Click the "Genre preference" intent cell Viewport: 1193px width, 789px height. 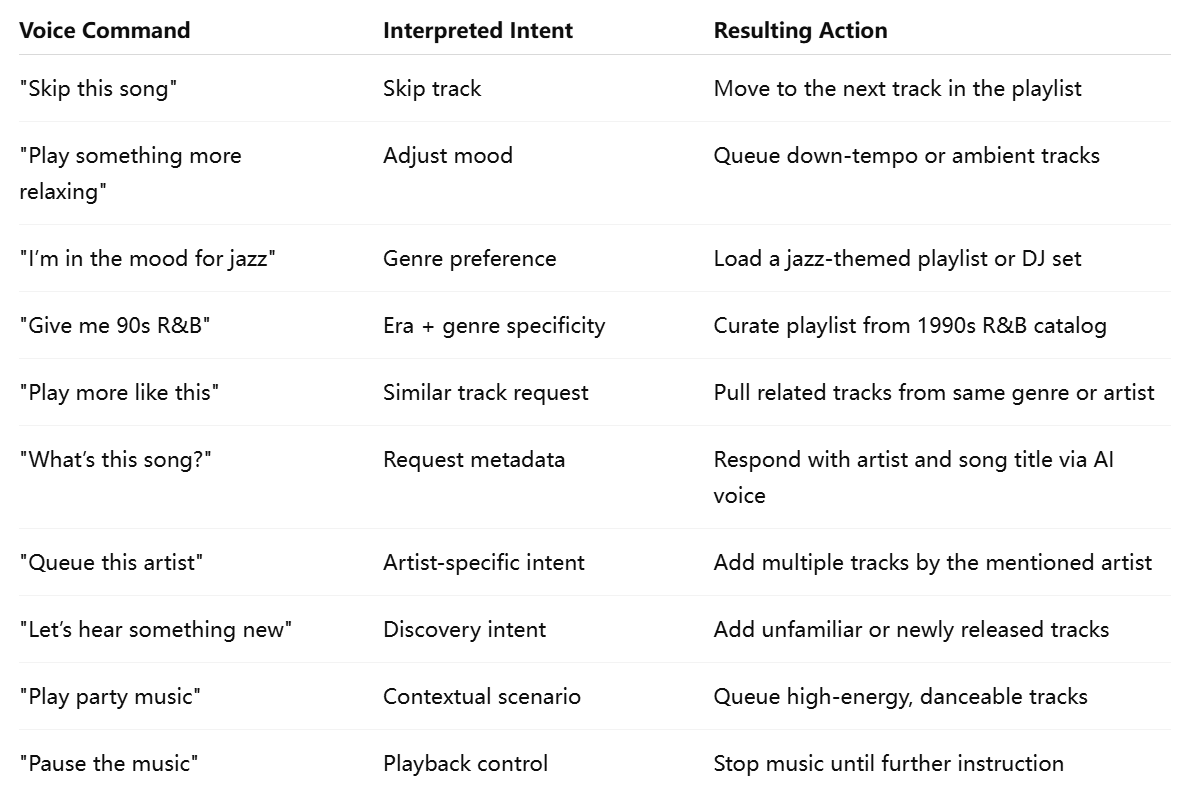[469, 259]
